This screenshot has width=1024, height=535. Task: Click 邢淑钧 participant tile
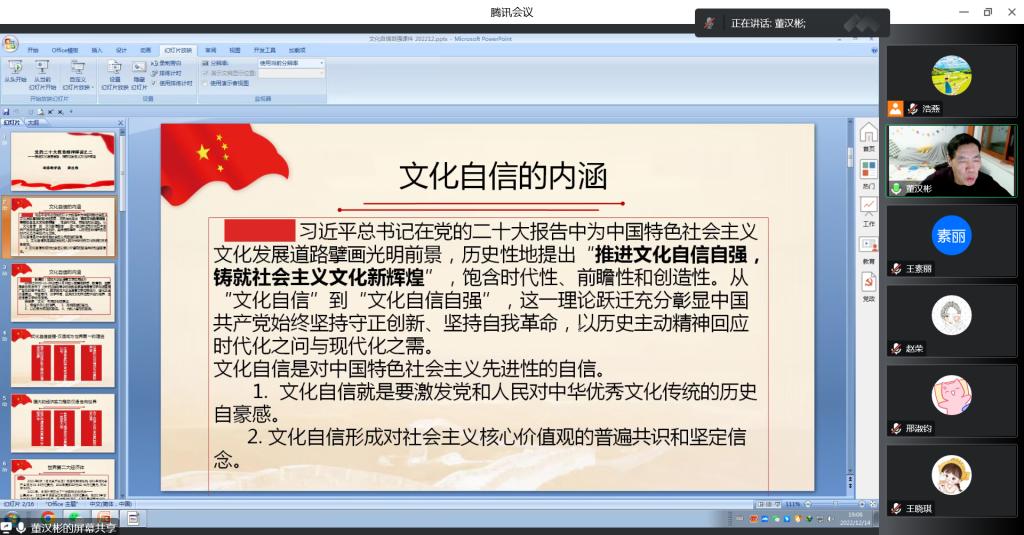[952, 400]
